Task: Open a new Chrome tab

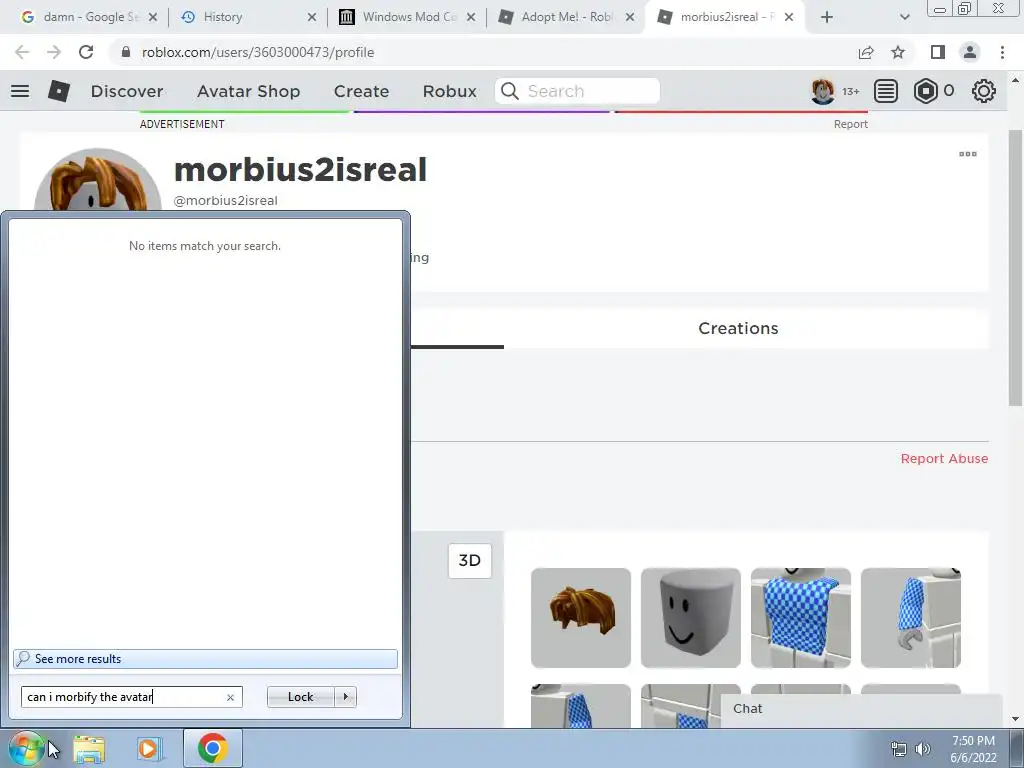Action: point(827,17)
